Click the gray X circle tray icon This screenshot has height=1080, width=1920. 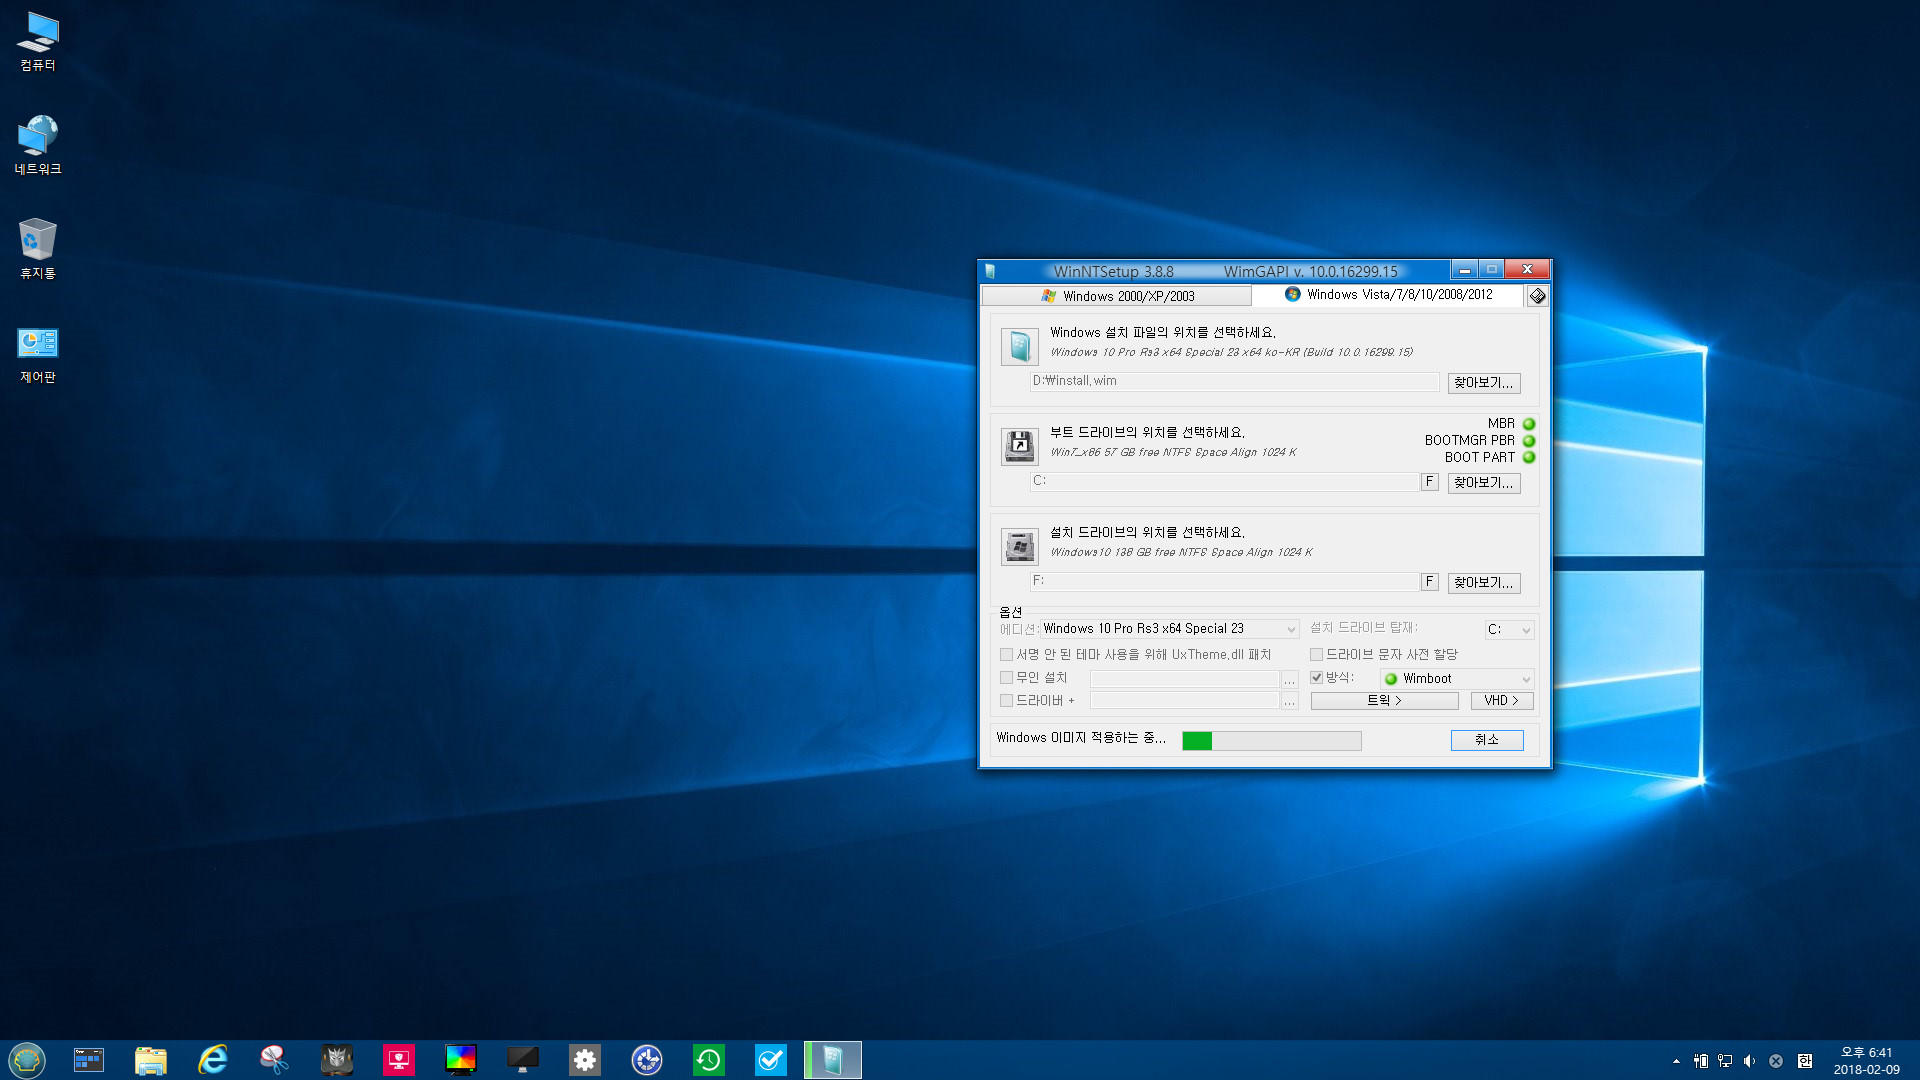click(x=1776, y=1061)
